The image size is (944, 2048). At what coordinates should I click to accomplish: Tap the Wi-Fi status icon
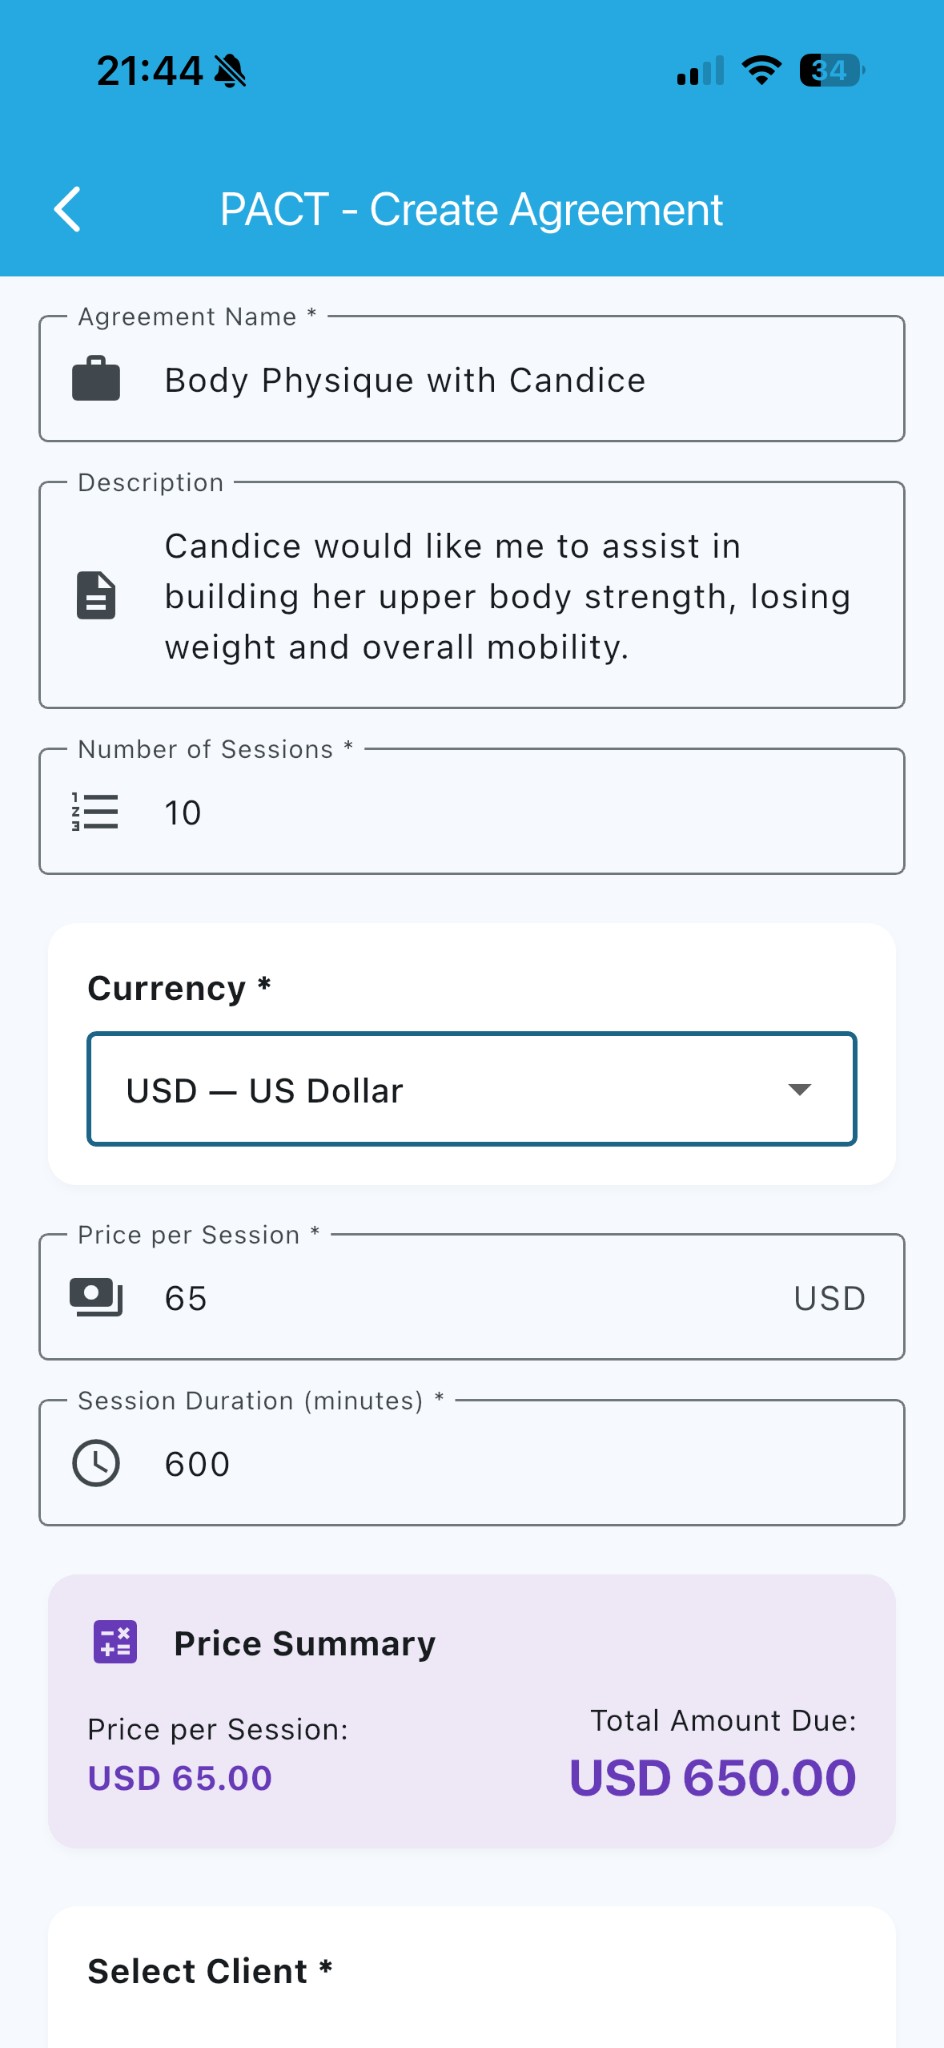coord(761,71)
